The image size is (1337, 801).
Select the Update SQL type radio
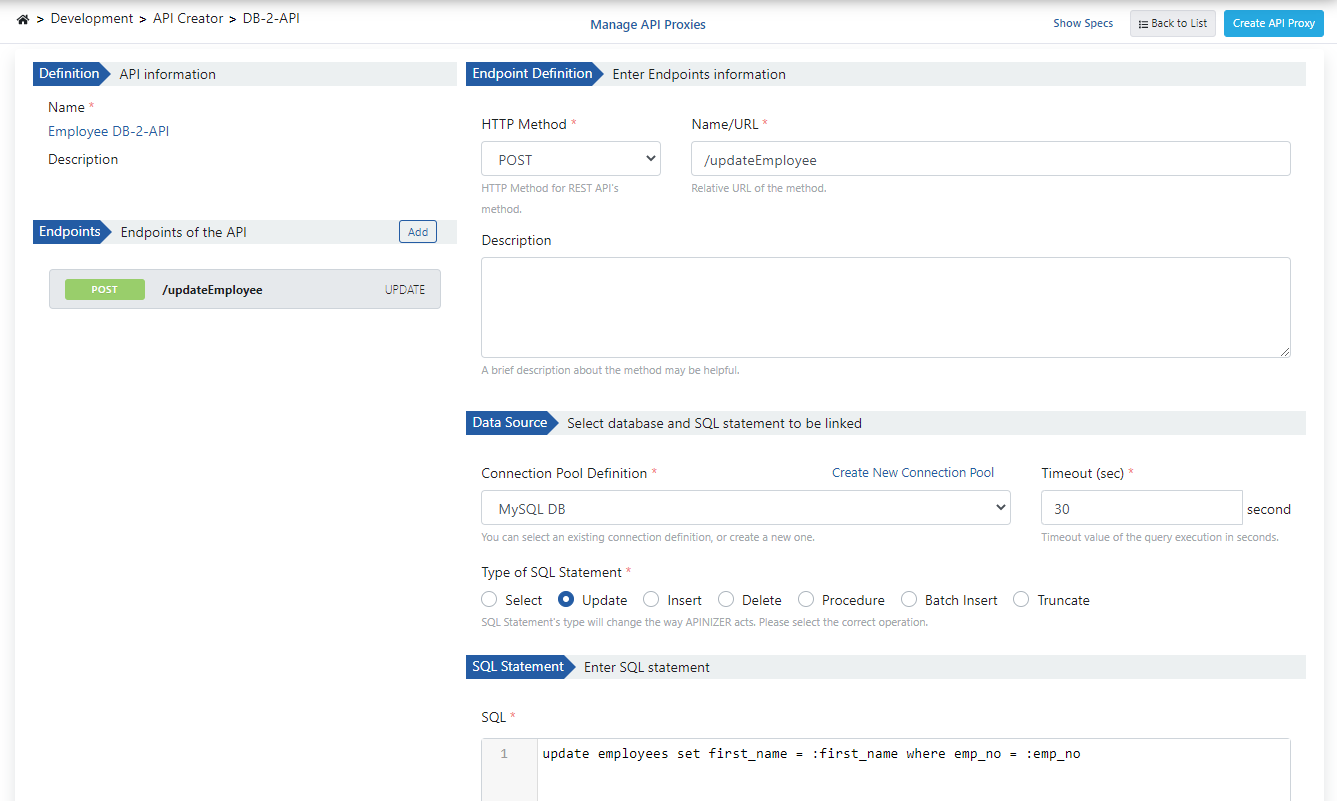point(566,600)
